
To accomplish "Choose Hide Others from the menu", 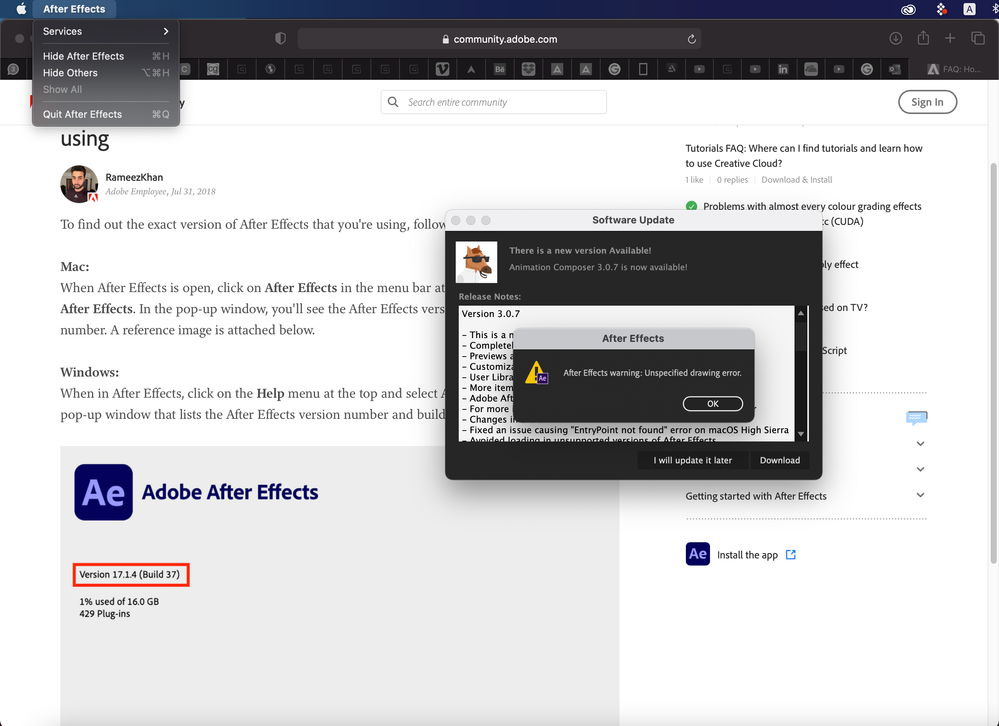I will pyautogui.click(x=106, y=73).
